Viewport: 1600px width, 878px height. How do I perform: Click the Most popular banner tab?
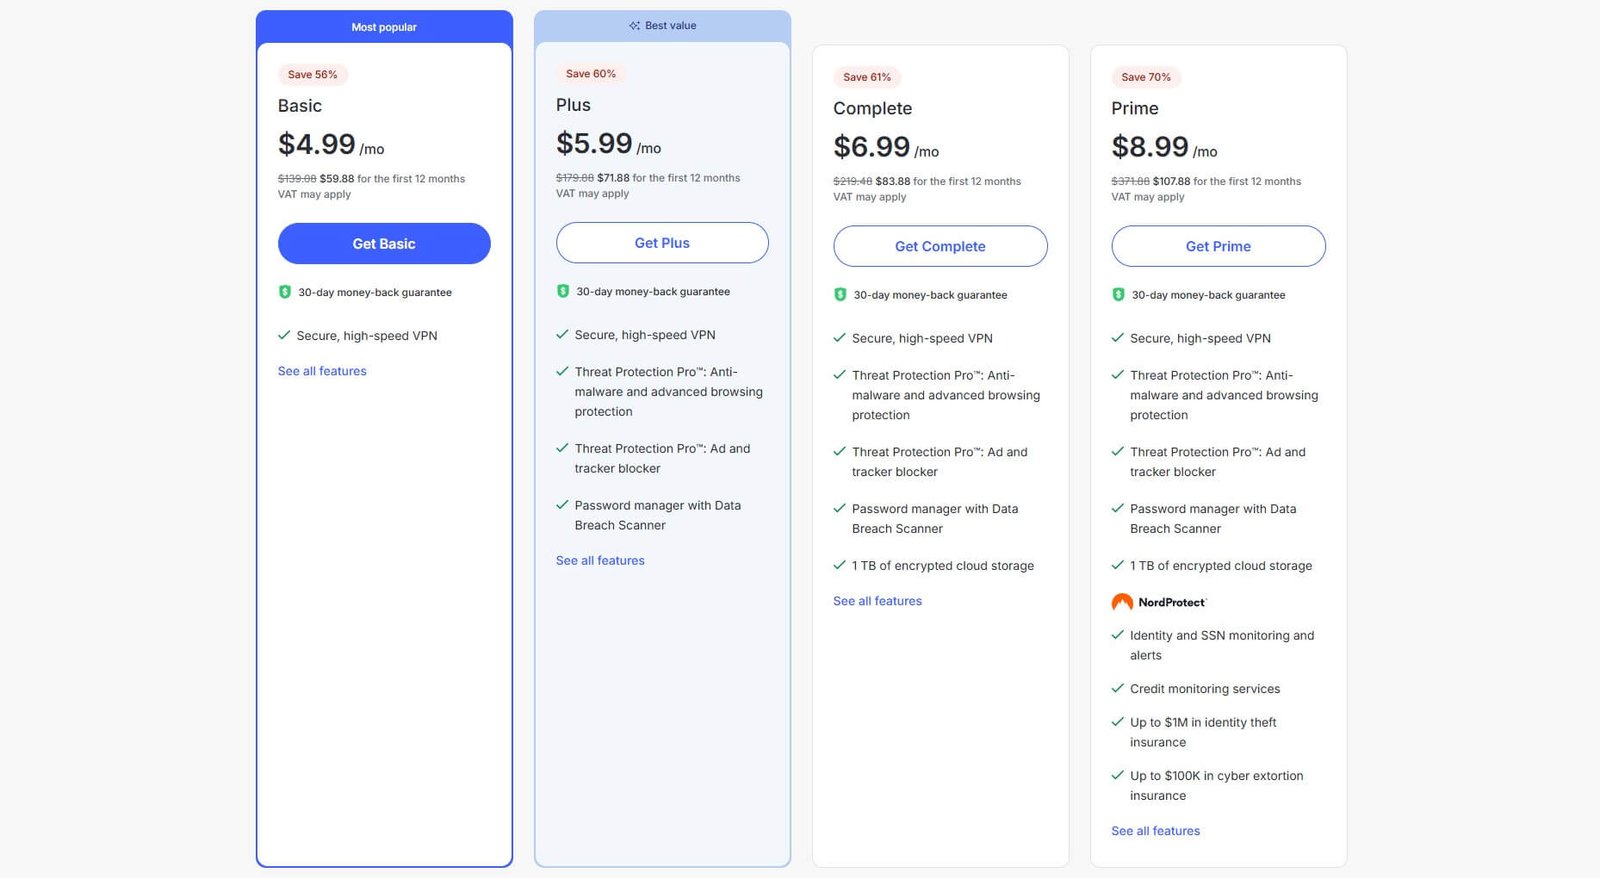[x=384, y=27]
